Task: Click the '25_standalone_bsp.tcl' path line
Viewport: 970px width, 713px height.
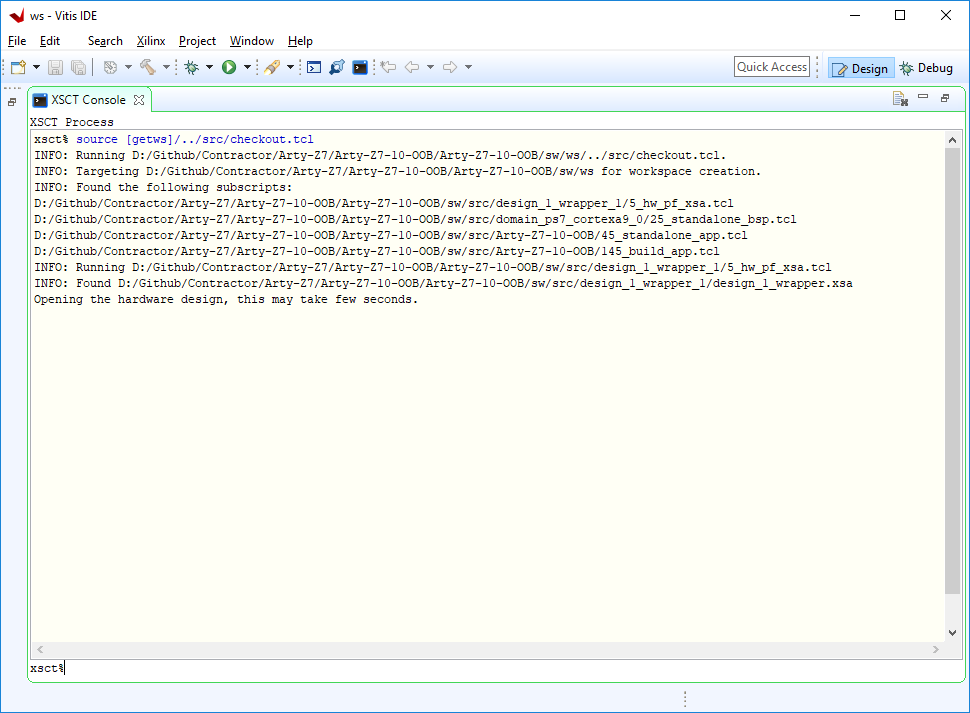Action: click(x=415, y=219)
